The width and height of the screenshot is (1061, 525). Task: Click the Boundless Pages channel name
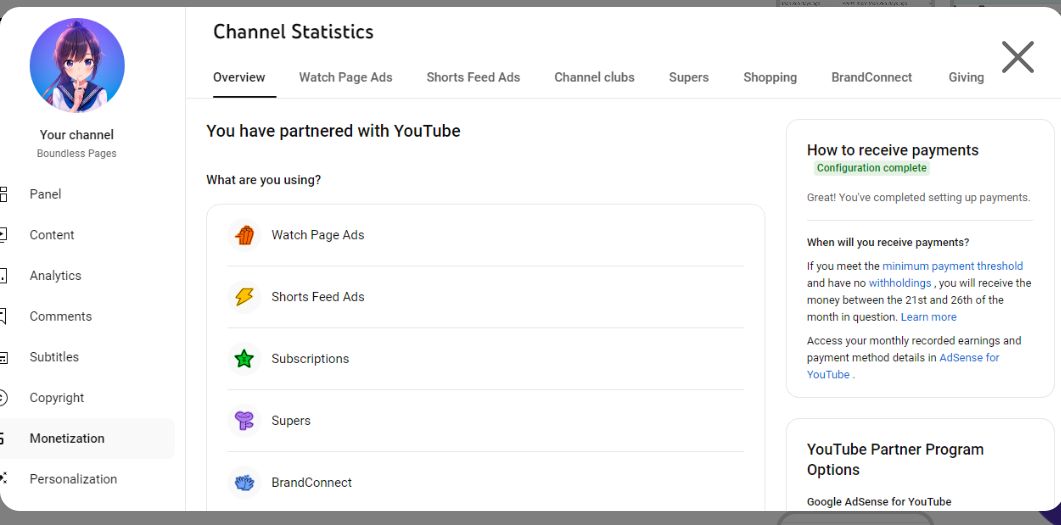(76, 154)
